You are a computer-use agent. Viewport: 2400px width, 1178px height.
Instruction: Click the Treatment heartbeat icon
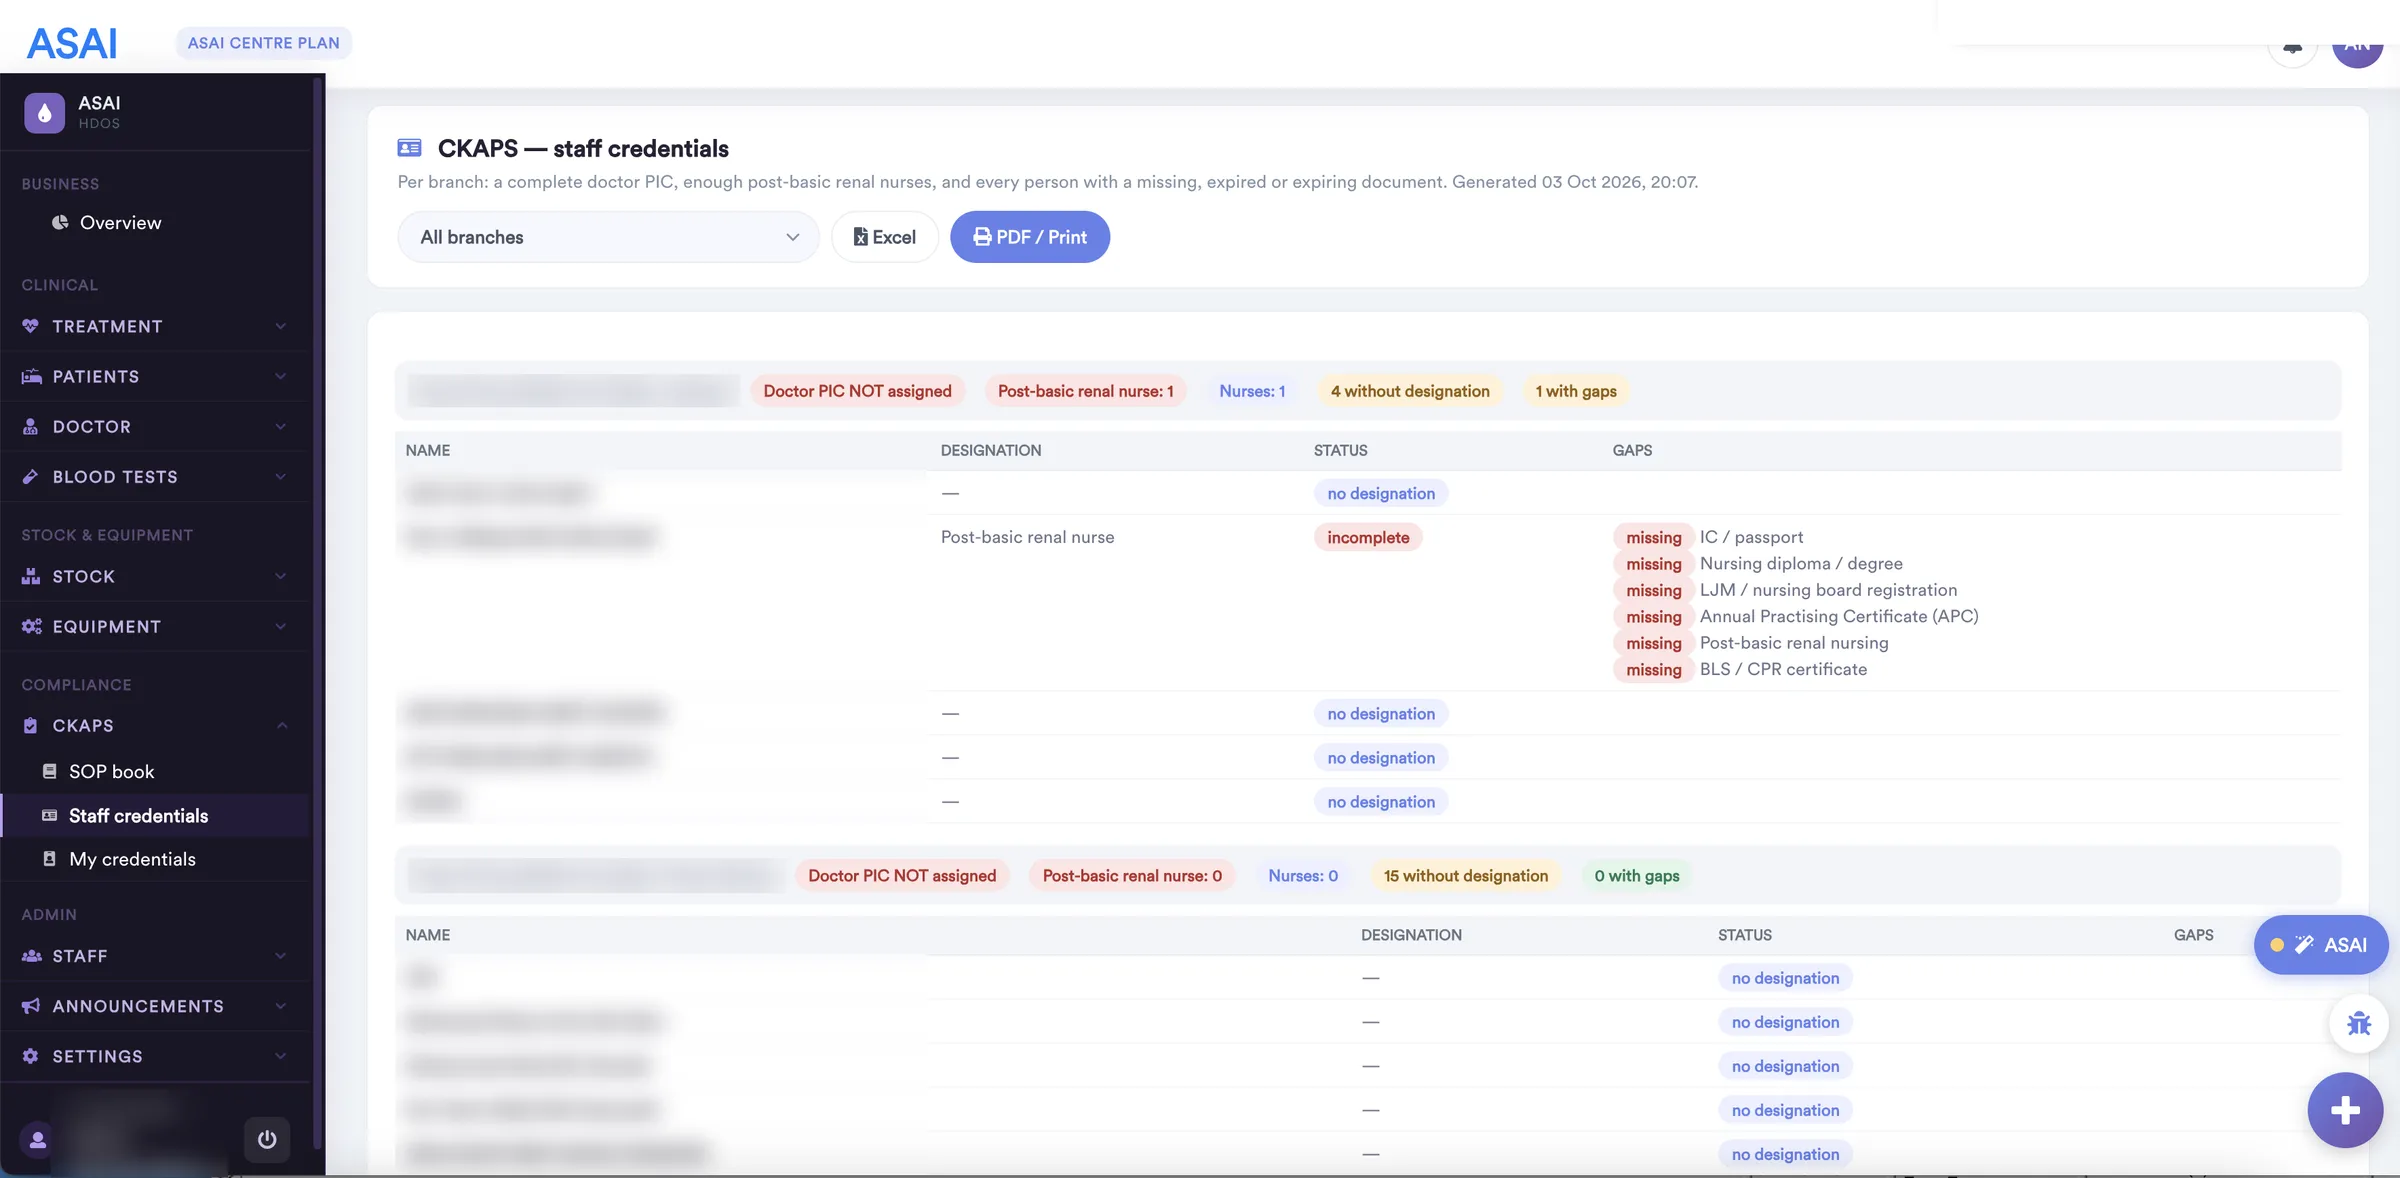(31, 326)
